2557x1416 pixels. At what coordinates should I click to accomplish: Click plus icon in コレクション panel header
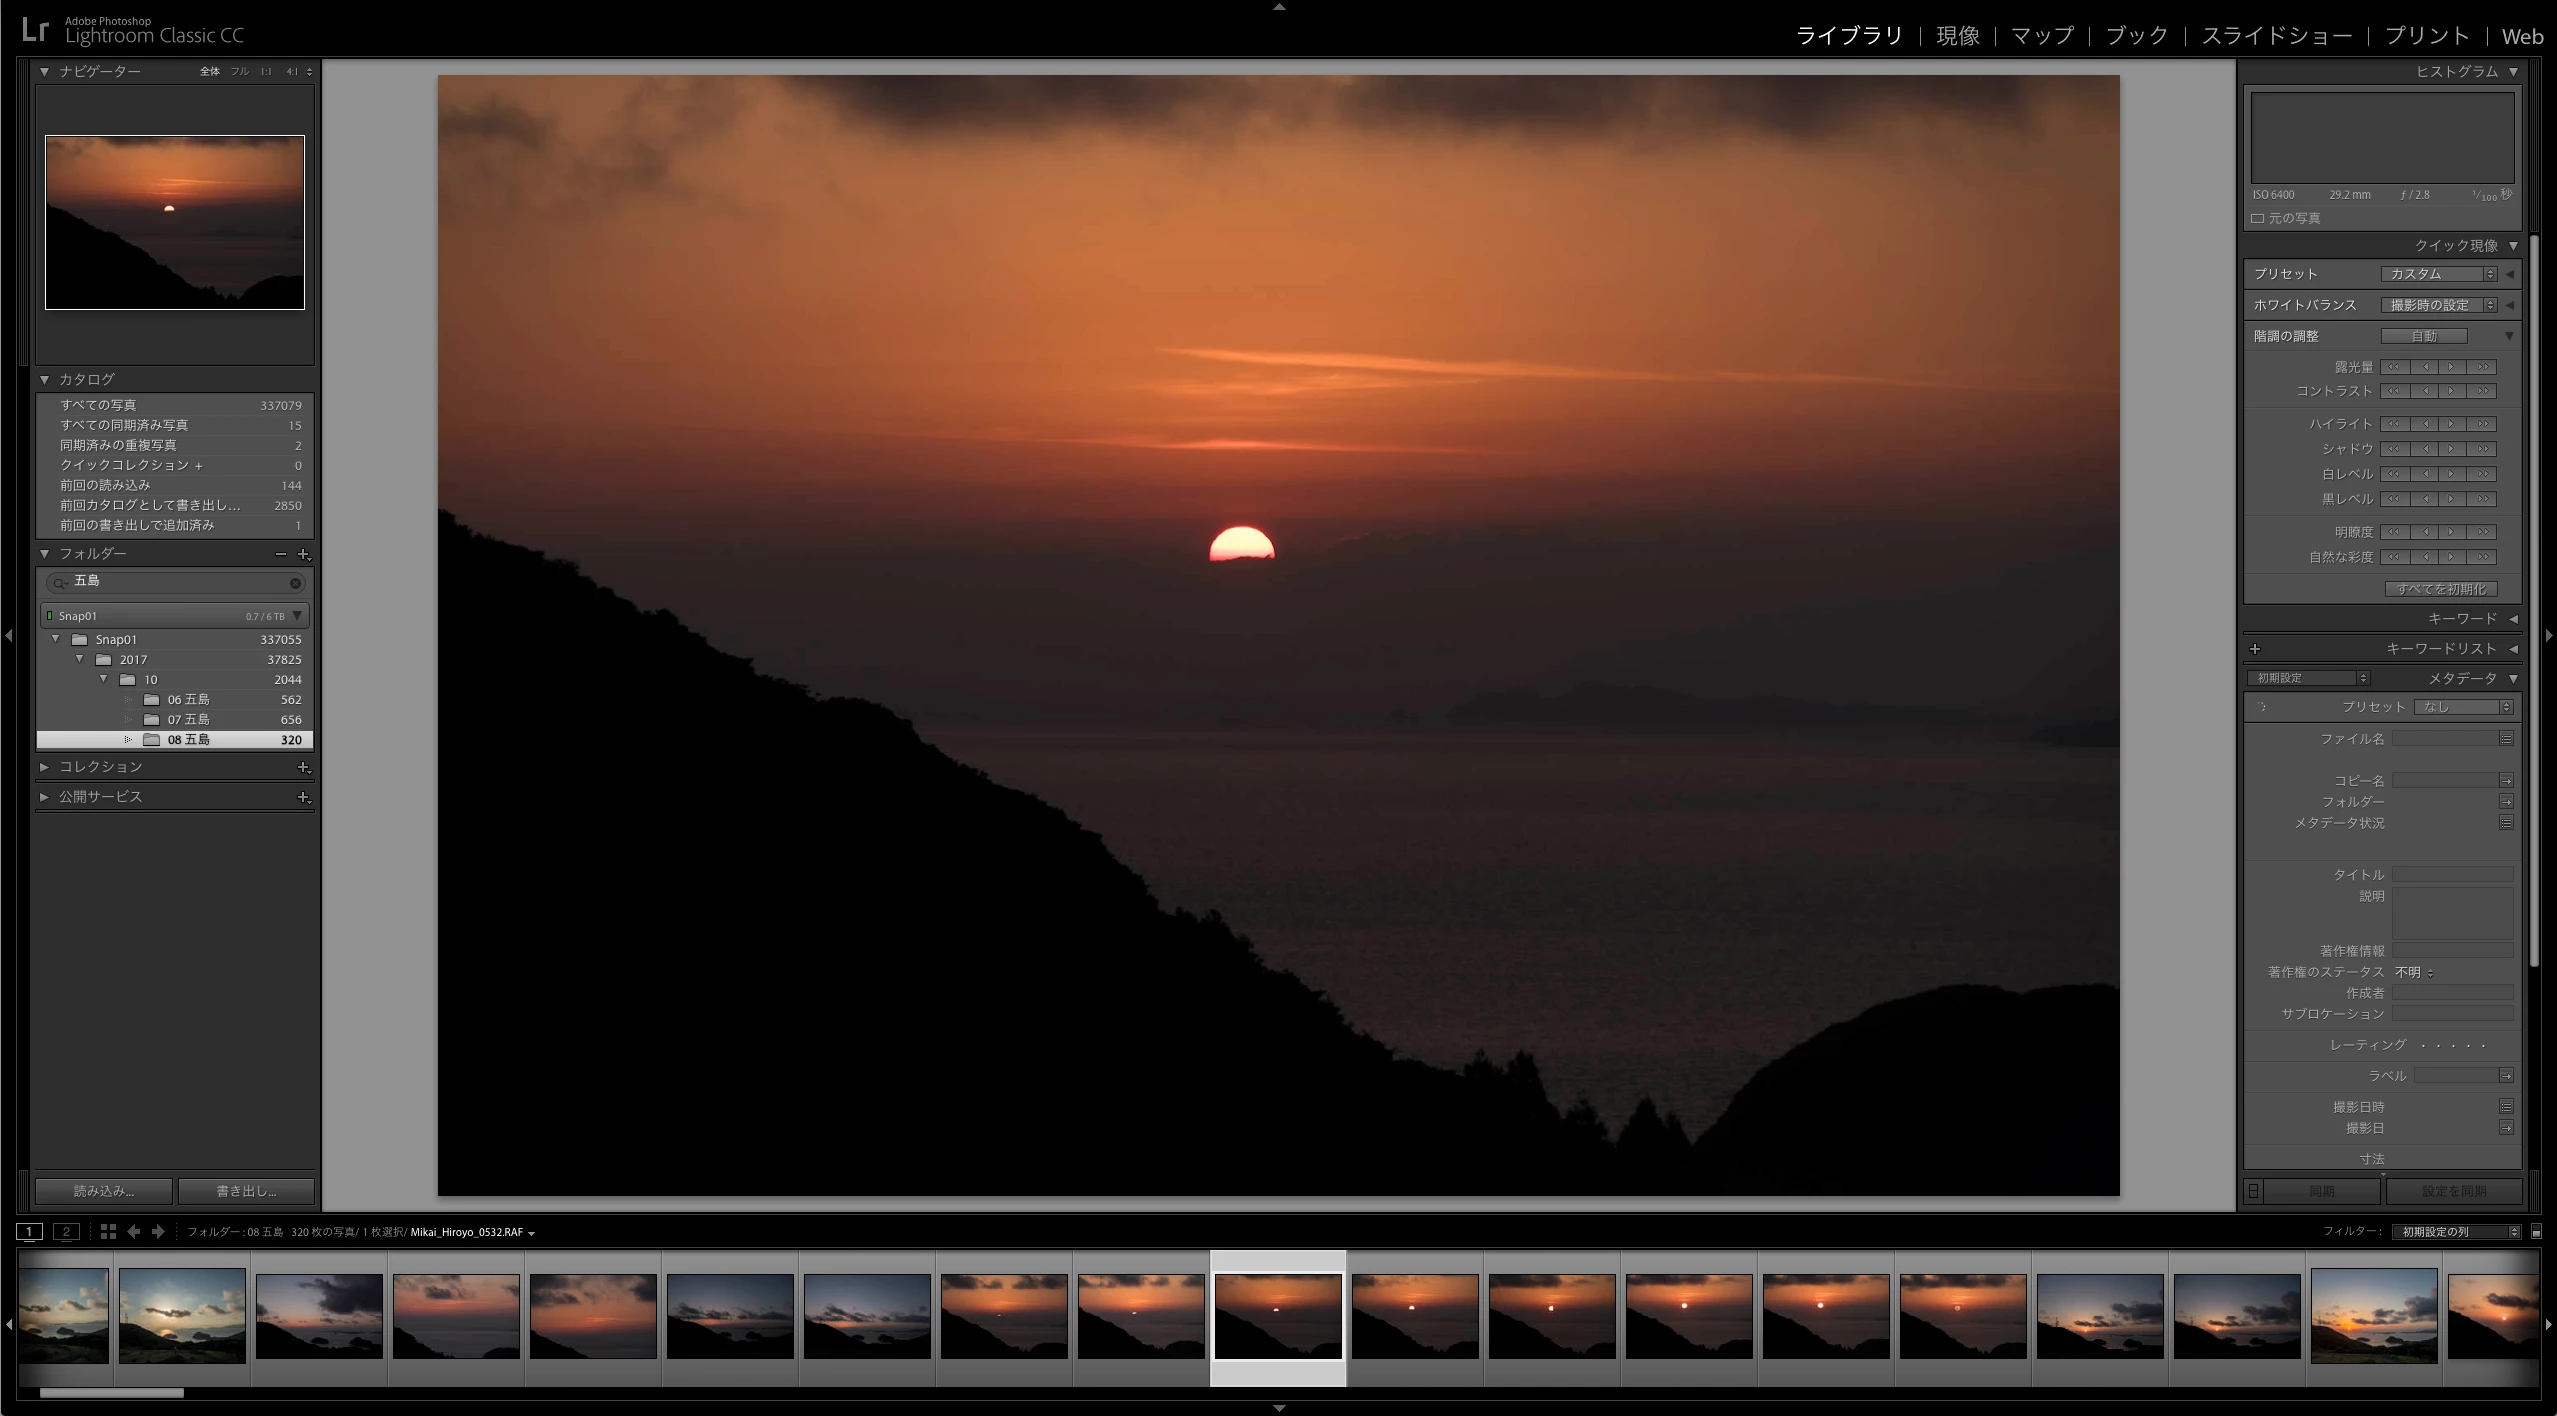tap(303, 767)
